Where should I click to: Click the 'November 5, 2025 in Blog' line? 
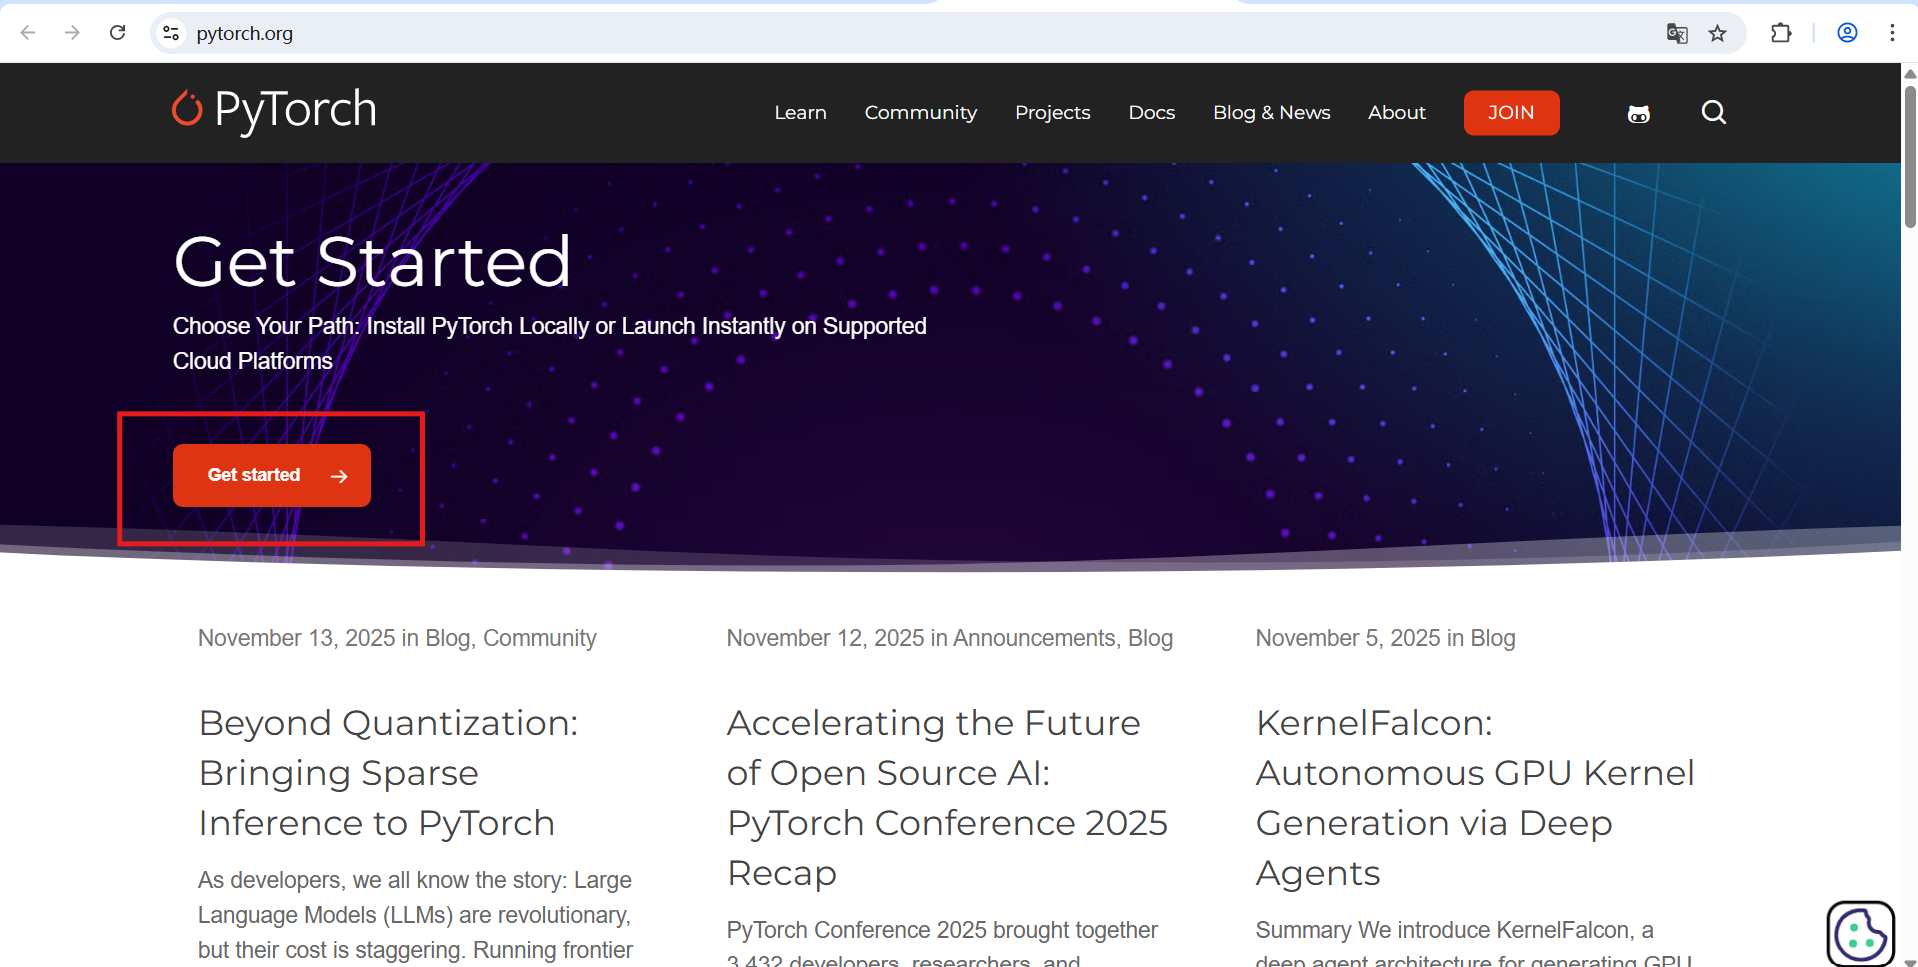pyautogui.click(x=1385, y=638)
